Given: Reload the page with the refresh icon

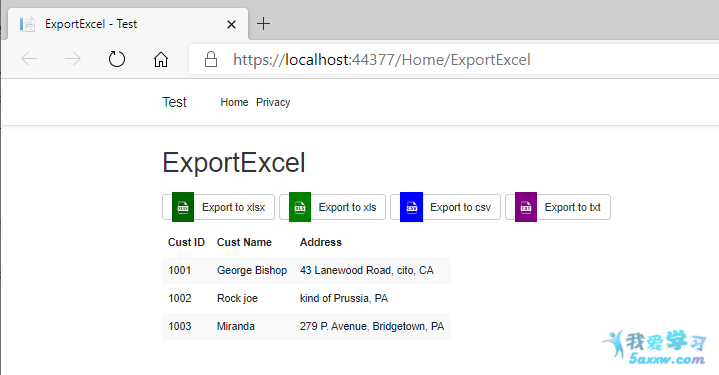Looking at the screenshot, I should pyautogui.click(x=116, y=59).
